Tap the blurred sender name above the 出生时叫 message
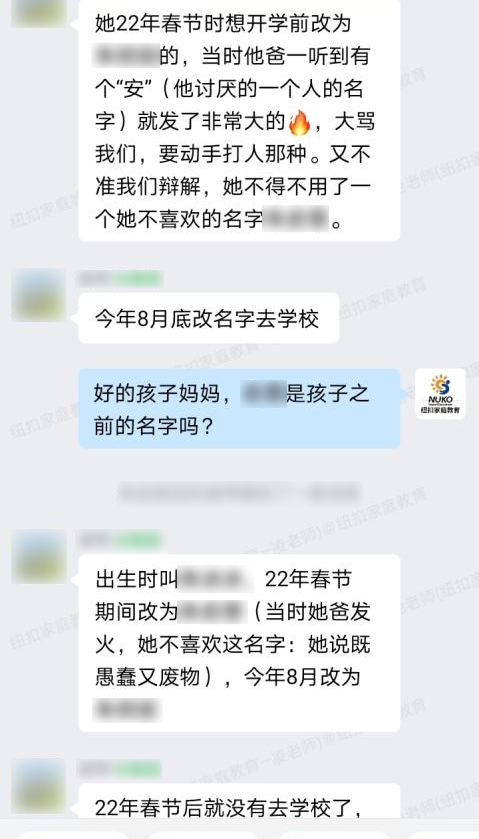The width and height of the screenshot is (479, 839). [120, 539]
